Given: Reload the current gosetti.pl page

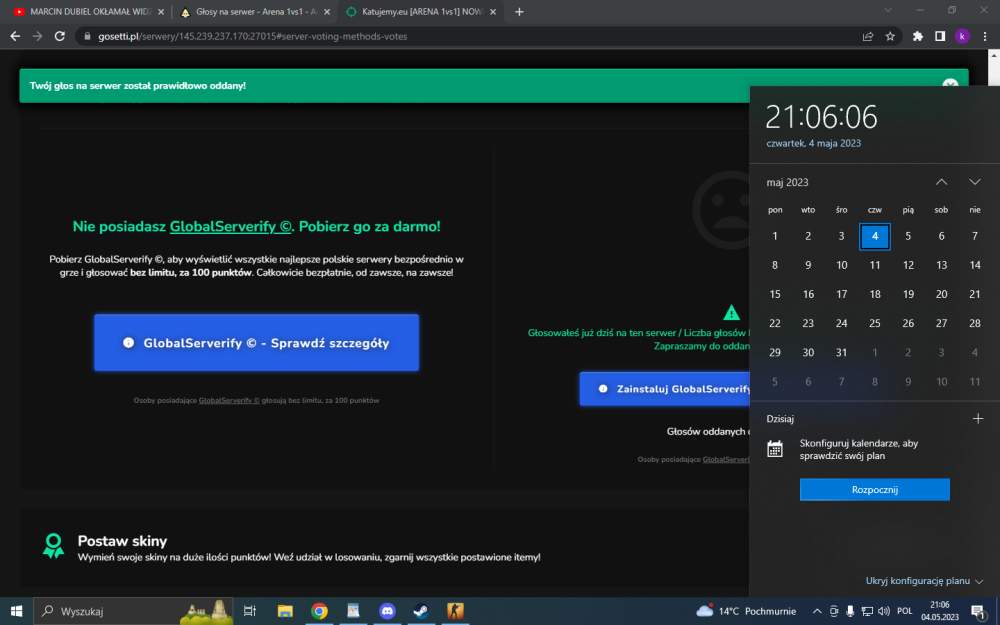Looking at the screenshot, I should [60, 36].
